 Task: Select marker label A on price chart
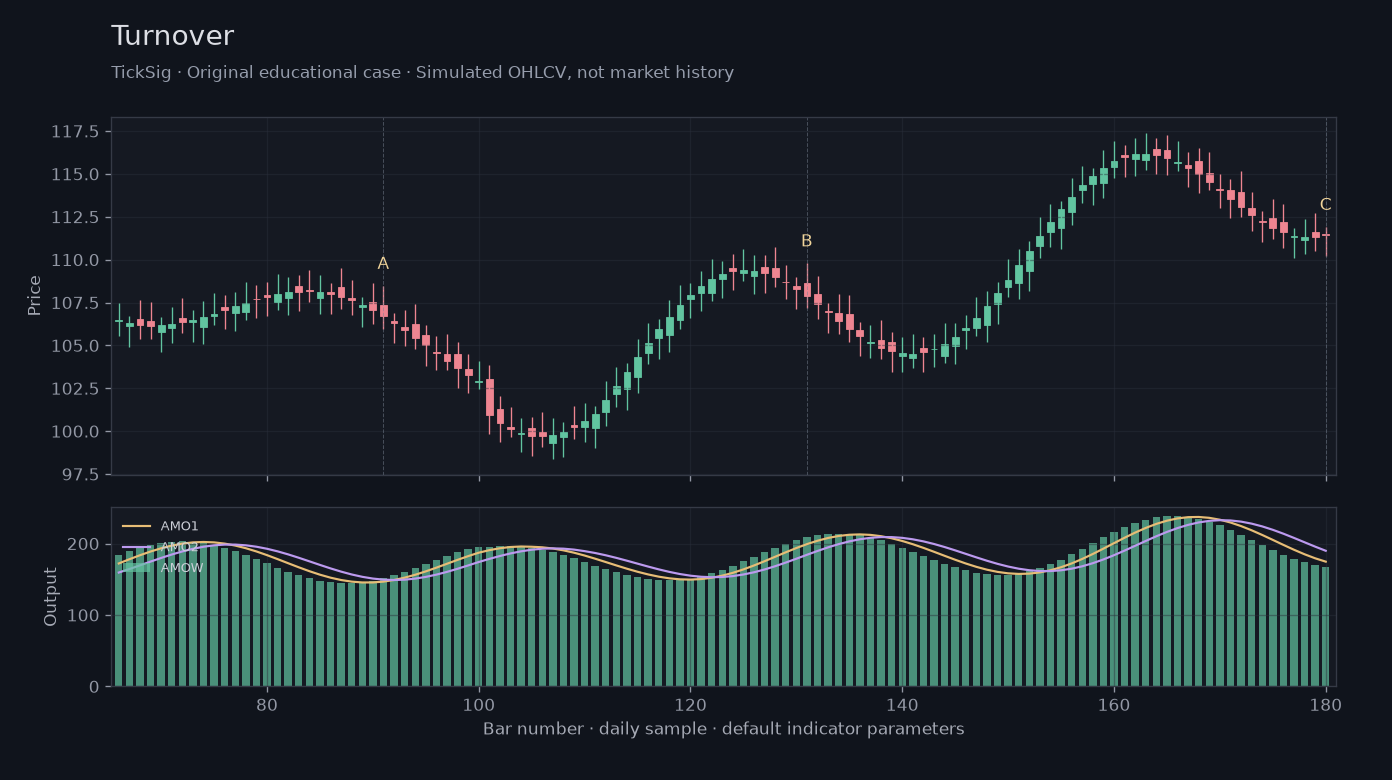pyautogui.click(x=383, y=264)
